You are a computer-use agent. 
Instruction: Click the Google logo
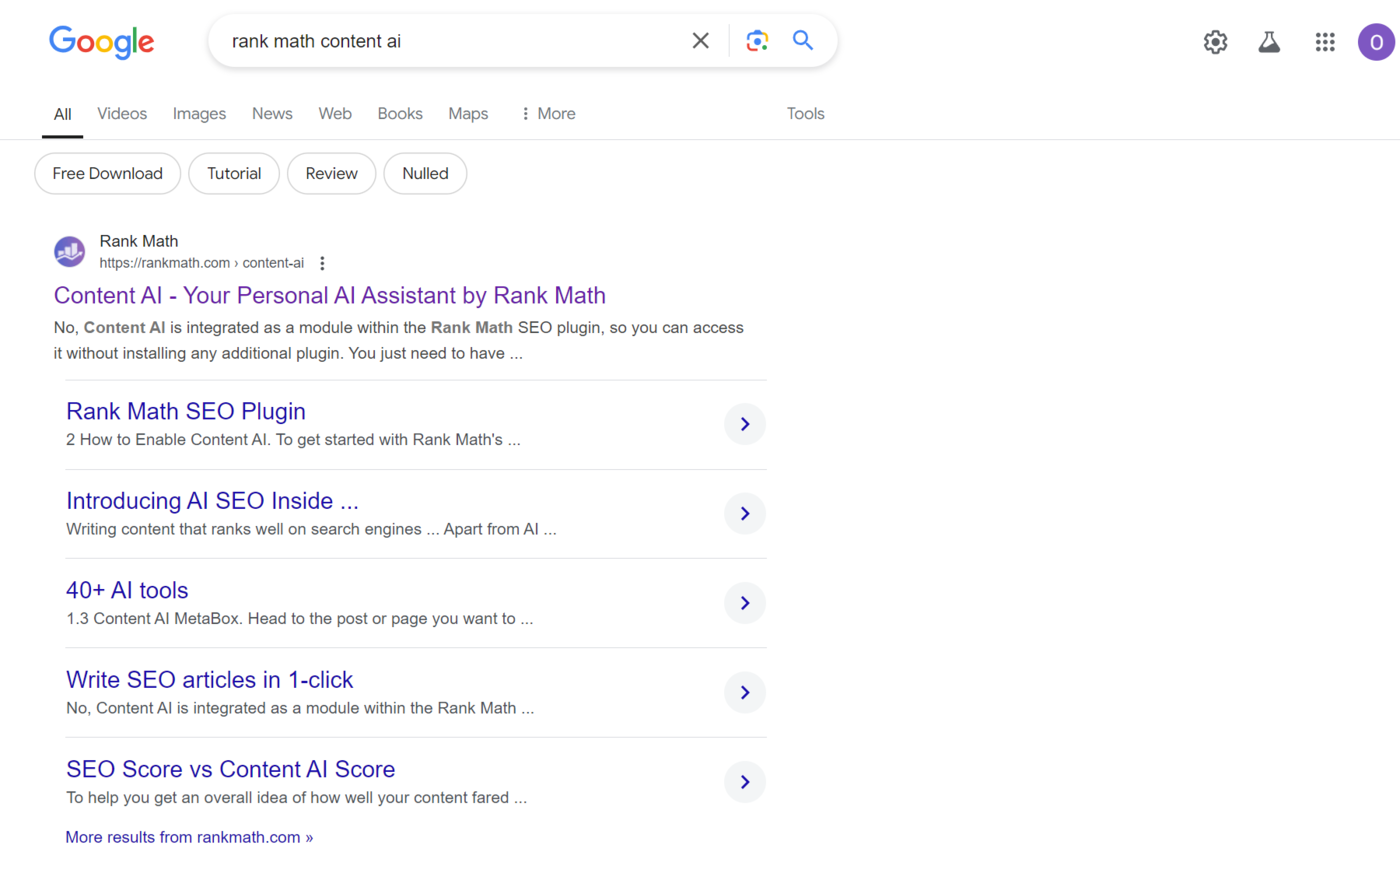[x=101, y=42]
